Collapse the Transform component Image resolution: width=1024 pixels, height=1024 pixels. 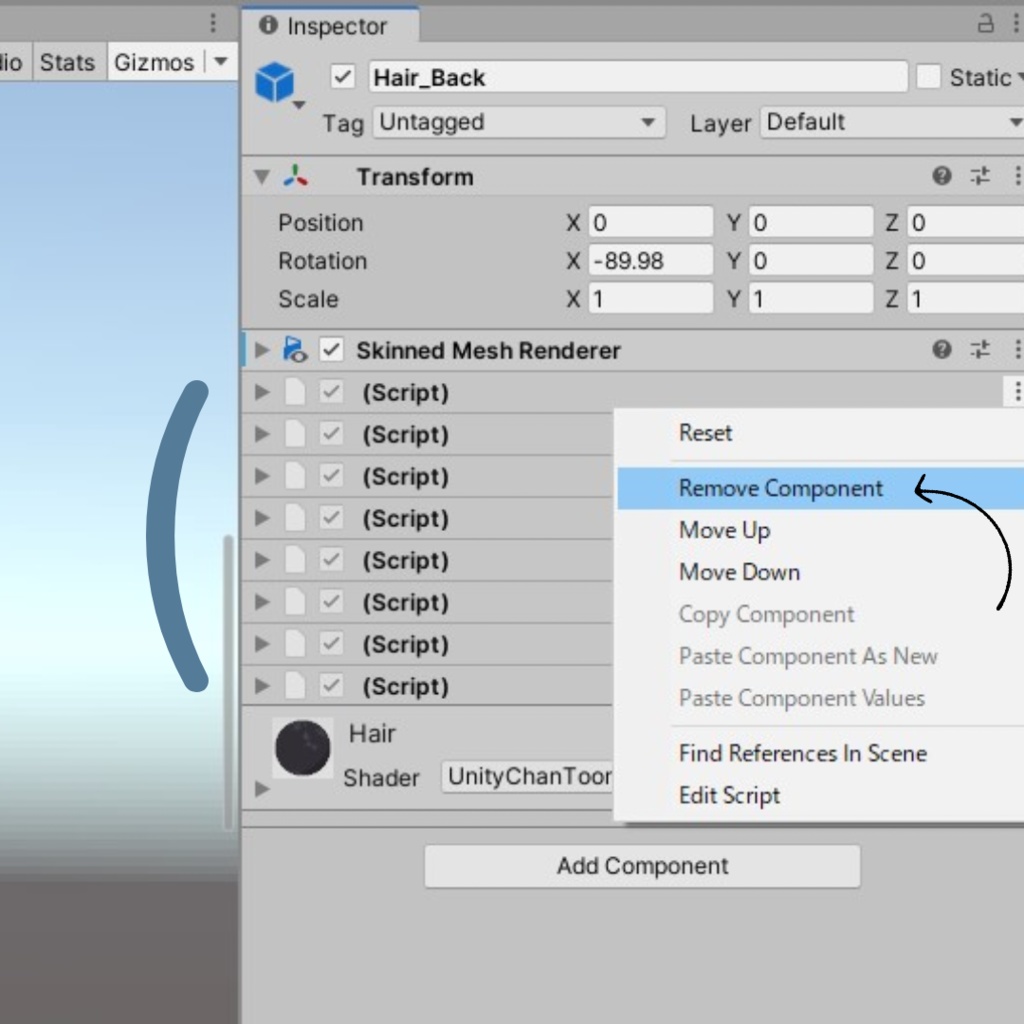pos(262,176)
